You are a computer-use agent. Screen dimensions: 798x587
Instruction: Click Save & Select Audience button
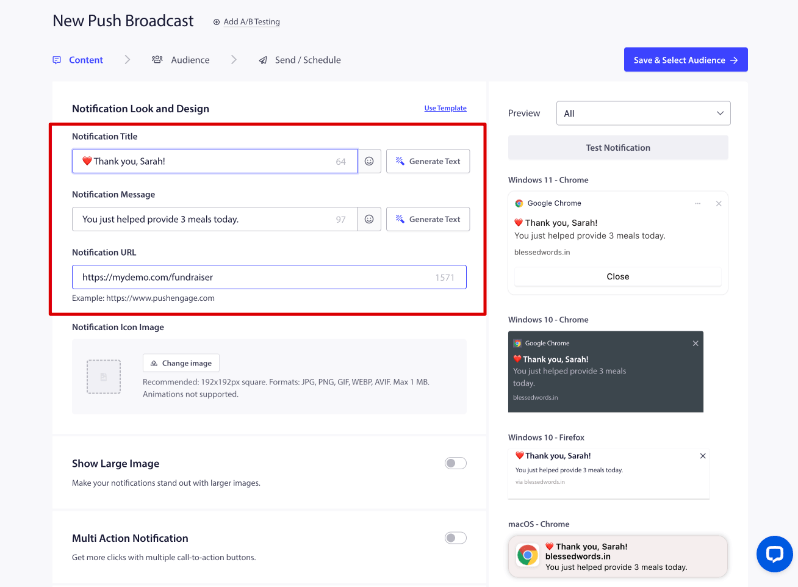click(686, 60)
